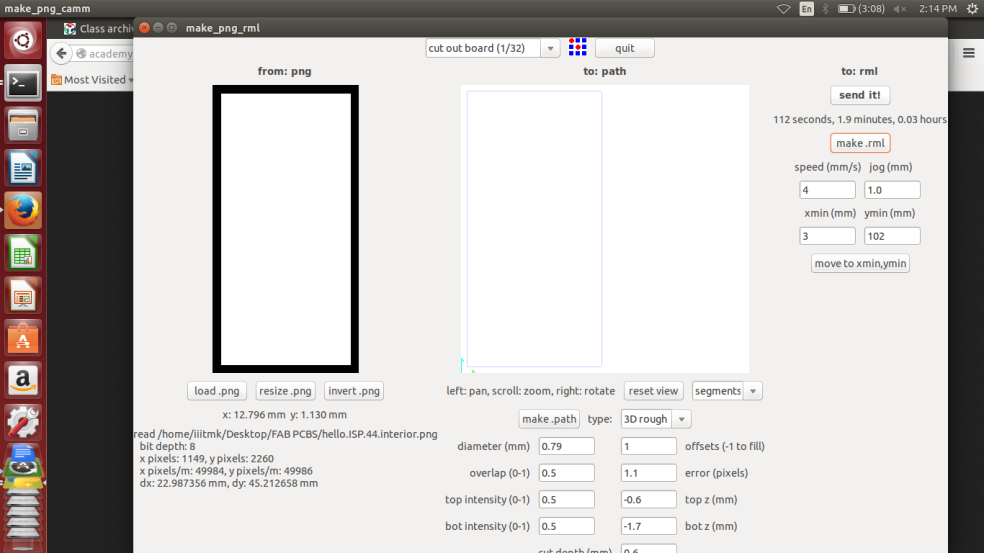Click the Firefox back arrow button

(x=61, y=53)
